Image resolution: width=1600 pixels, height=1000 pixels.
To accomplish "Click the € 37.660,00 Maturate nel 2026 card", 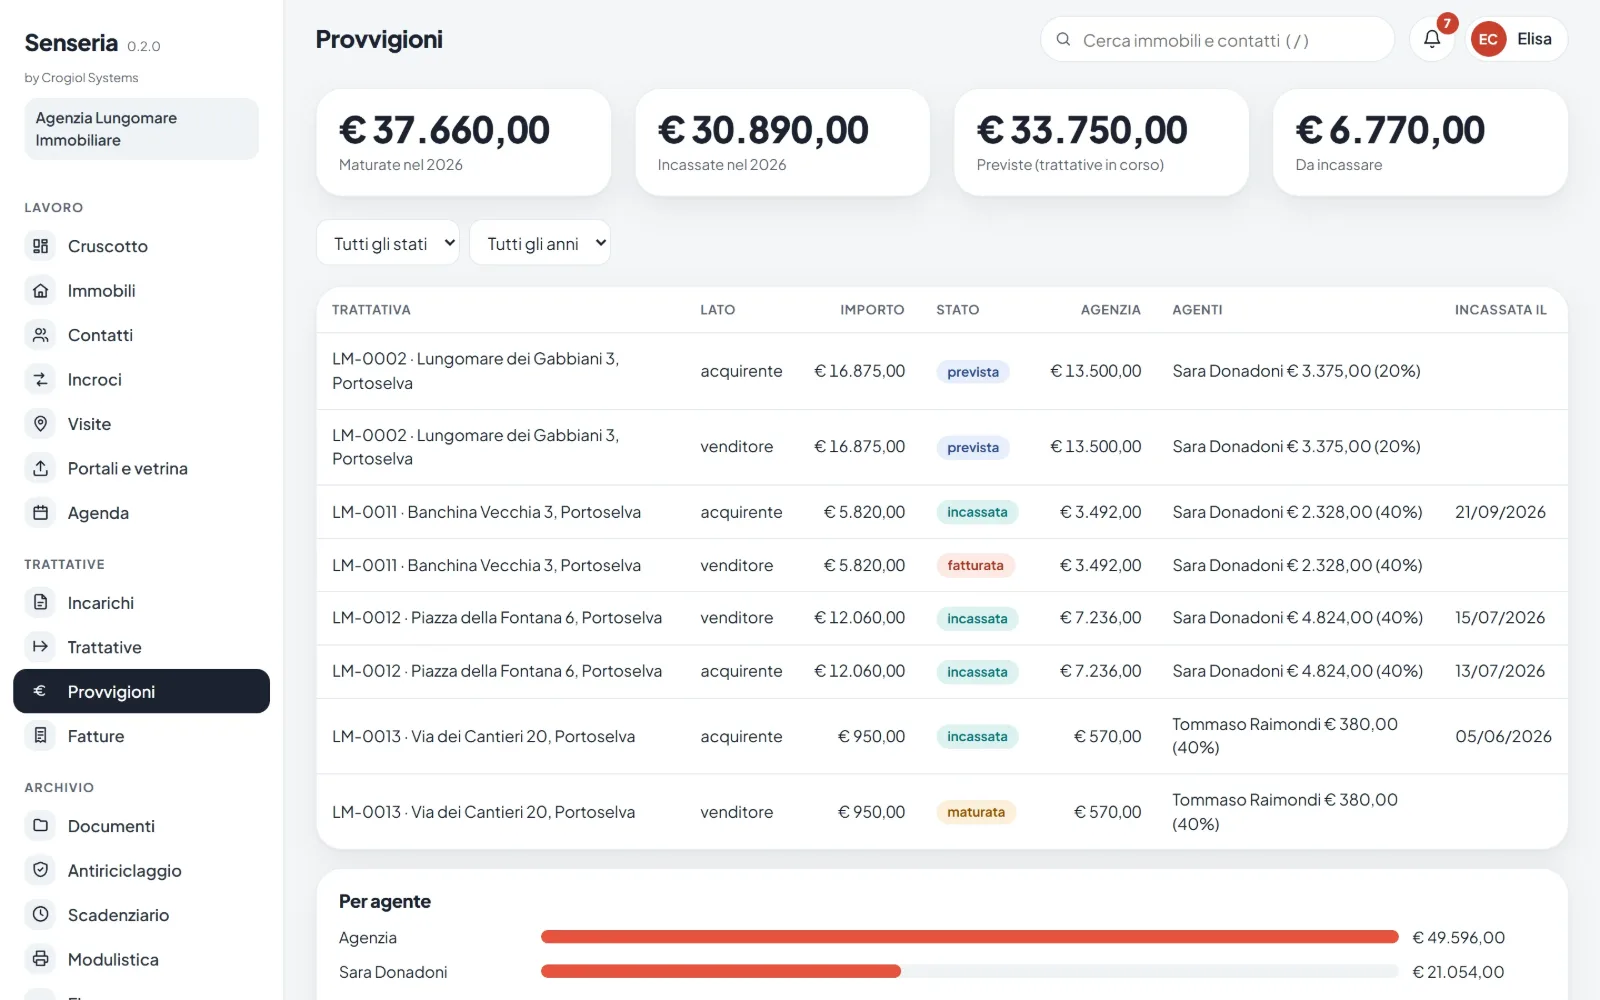I will 464,143.
